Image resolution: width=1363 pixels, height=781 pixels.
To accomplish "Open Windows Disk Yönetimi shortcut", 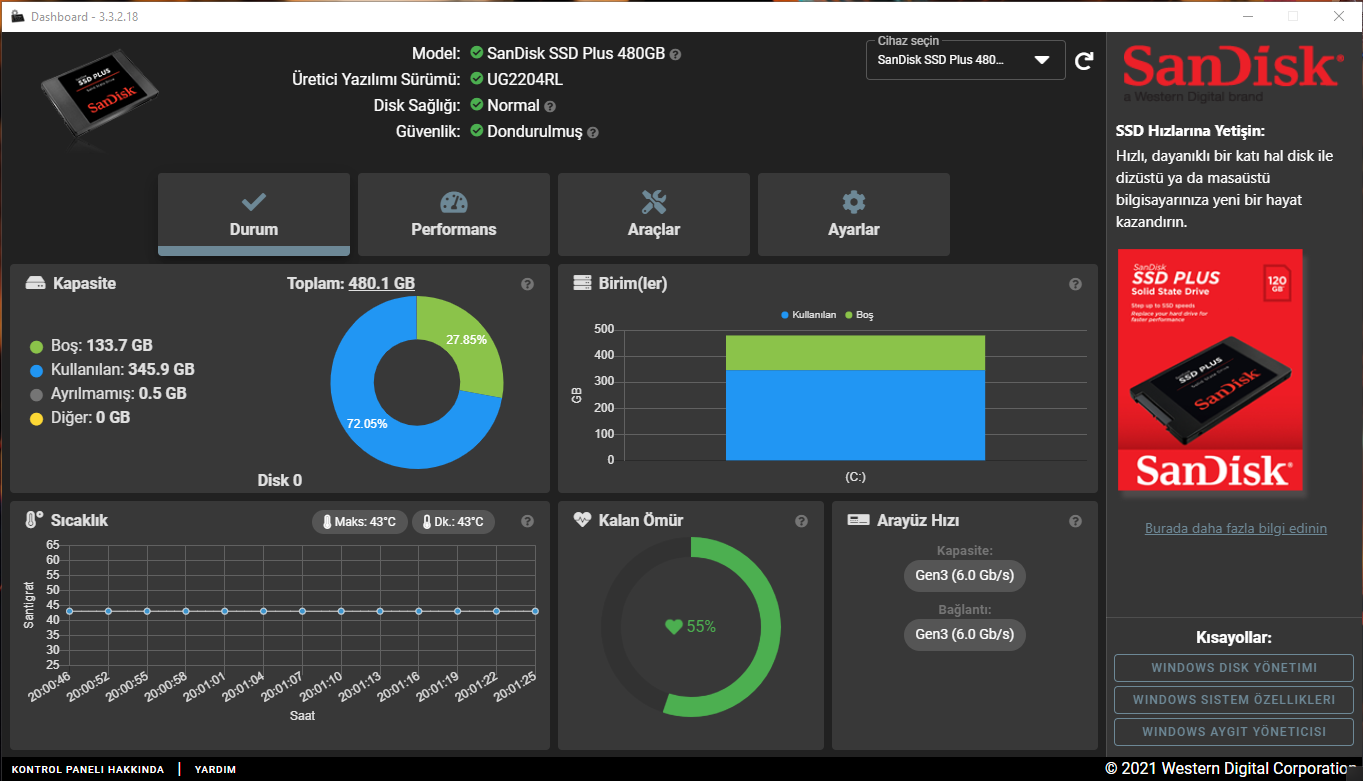I will point(1234,668).
